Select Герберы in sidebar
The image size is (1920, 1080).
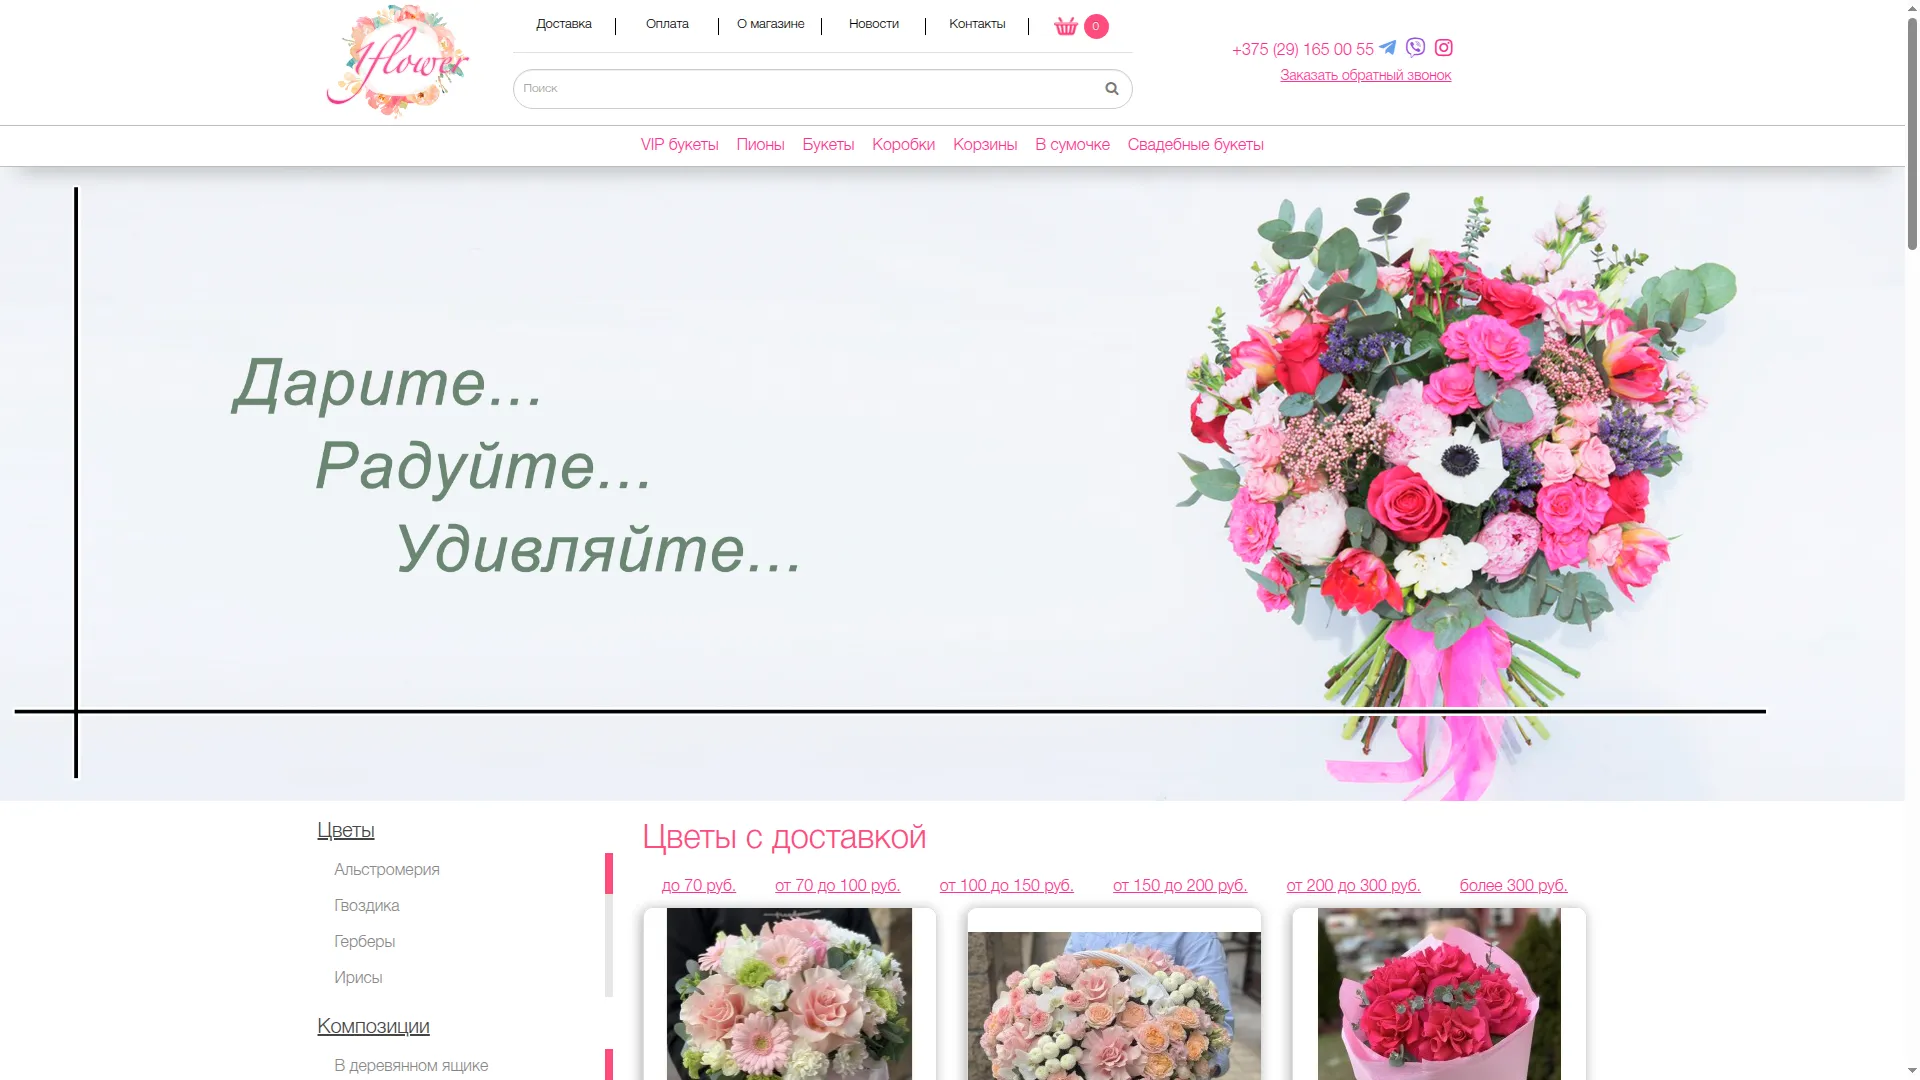click(x=365, y=942)
